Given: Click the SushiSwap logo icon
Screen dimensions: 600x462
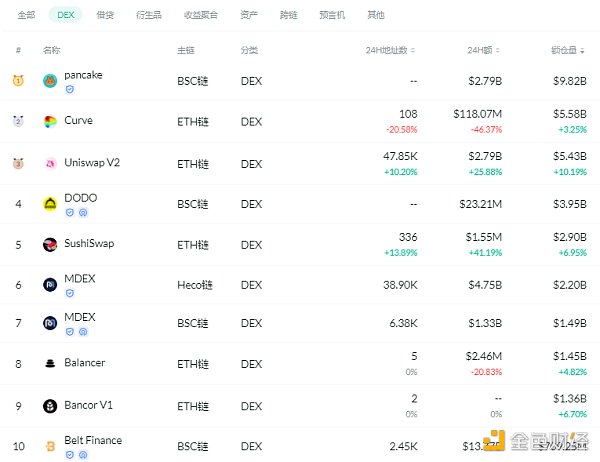Looking at the screenshot, I should pyautogui.click(x=50, y=244).
